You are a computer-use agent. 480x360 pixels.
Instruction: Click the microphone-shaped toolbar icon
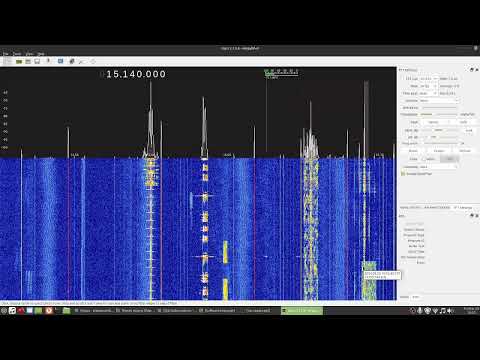(48, 61)
